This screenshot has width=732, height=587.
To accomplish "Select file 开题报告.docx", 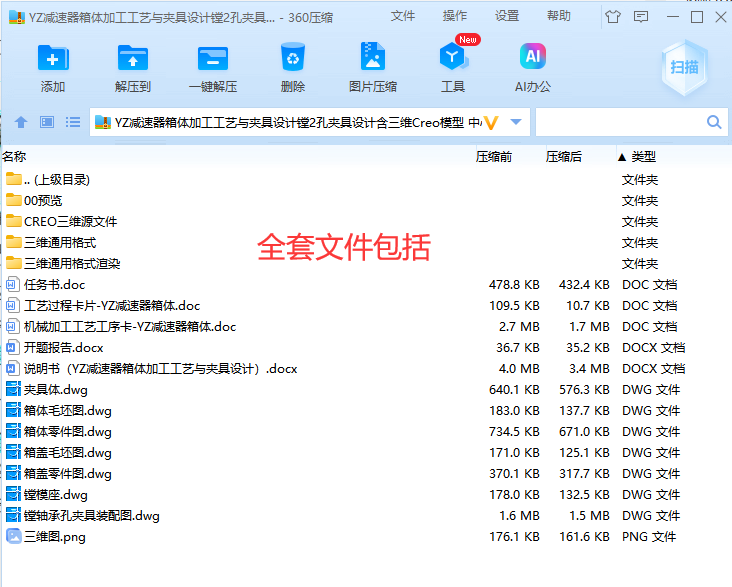I will click(55, 348).
